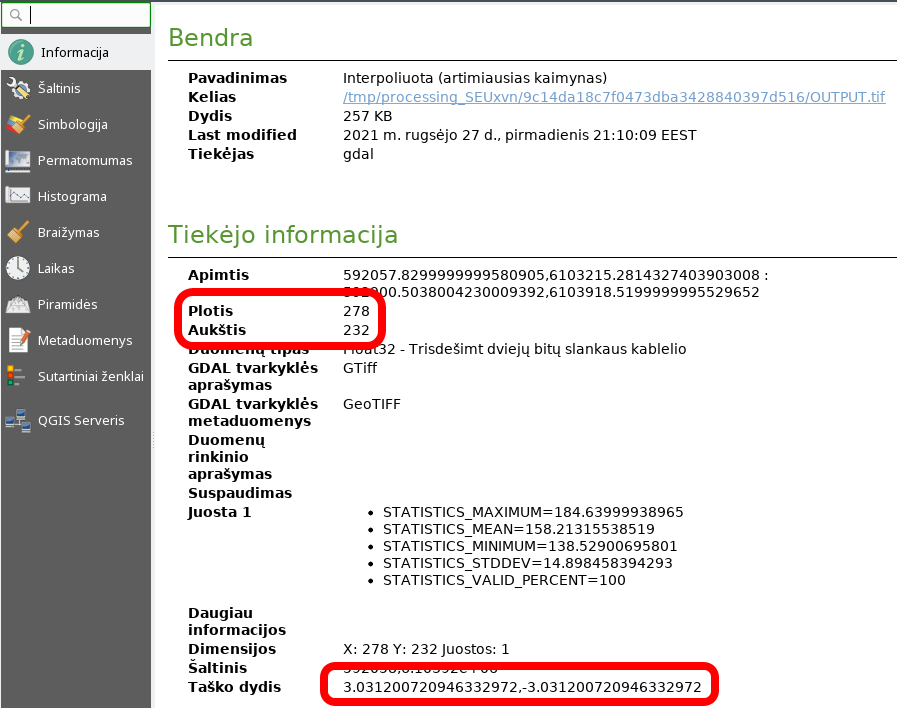Screen dimensions: 897x708
Task: Open the Metaduomenys tab
Action: pyautogui.click(x=76, y=340)
